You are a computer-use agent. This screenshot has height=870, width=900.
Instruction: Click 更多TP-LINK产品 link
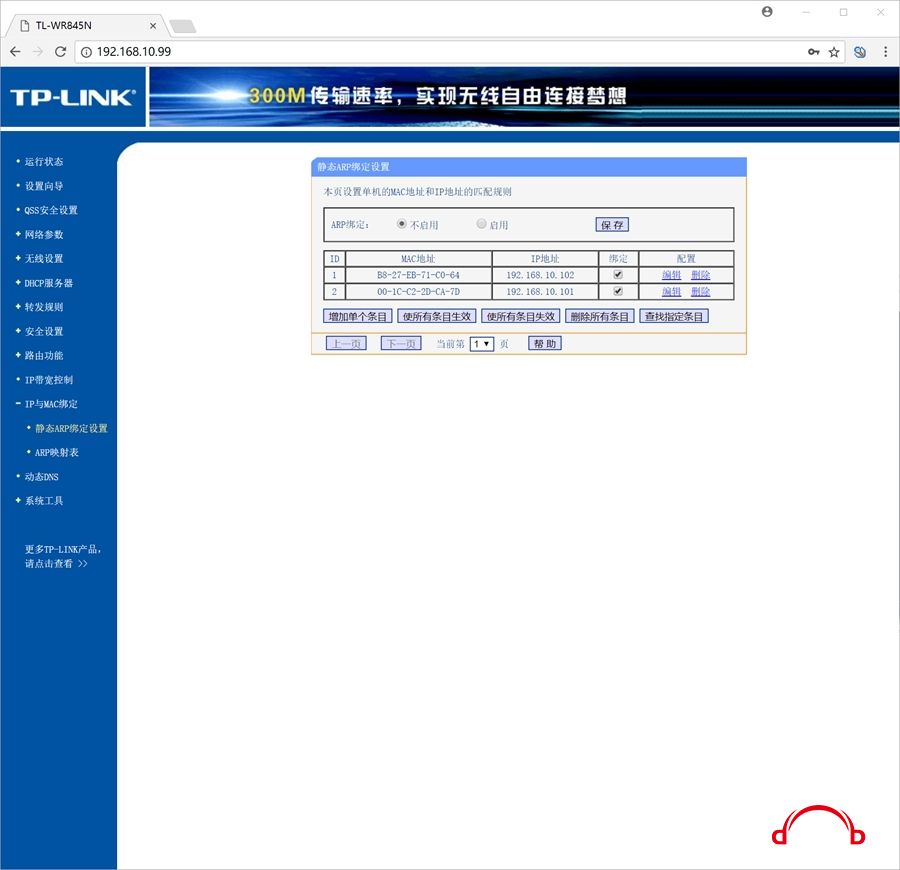click(x=62, y=556)
